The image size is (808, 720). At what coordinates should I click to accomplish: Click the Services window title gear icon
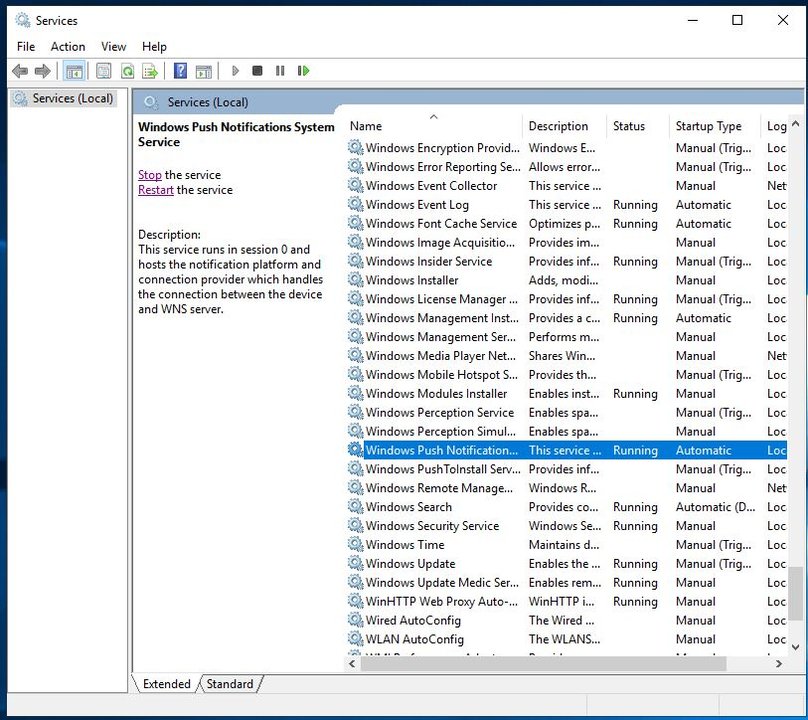(22, 20)
